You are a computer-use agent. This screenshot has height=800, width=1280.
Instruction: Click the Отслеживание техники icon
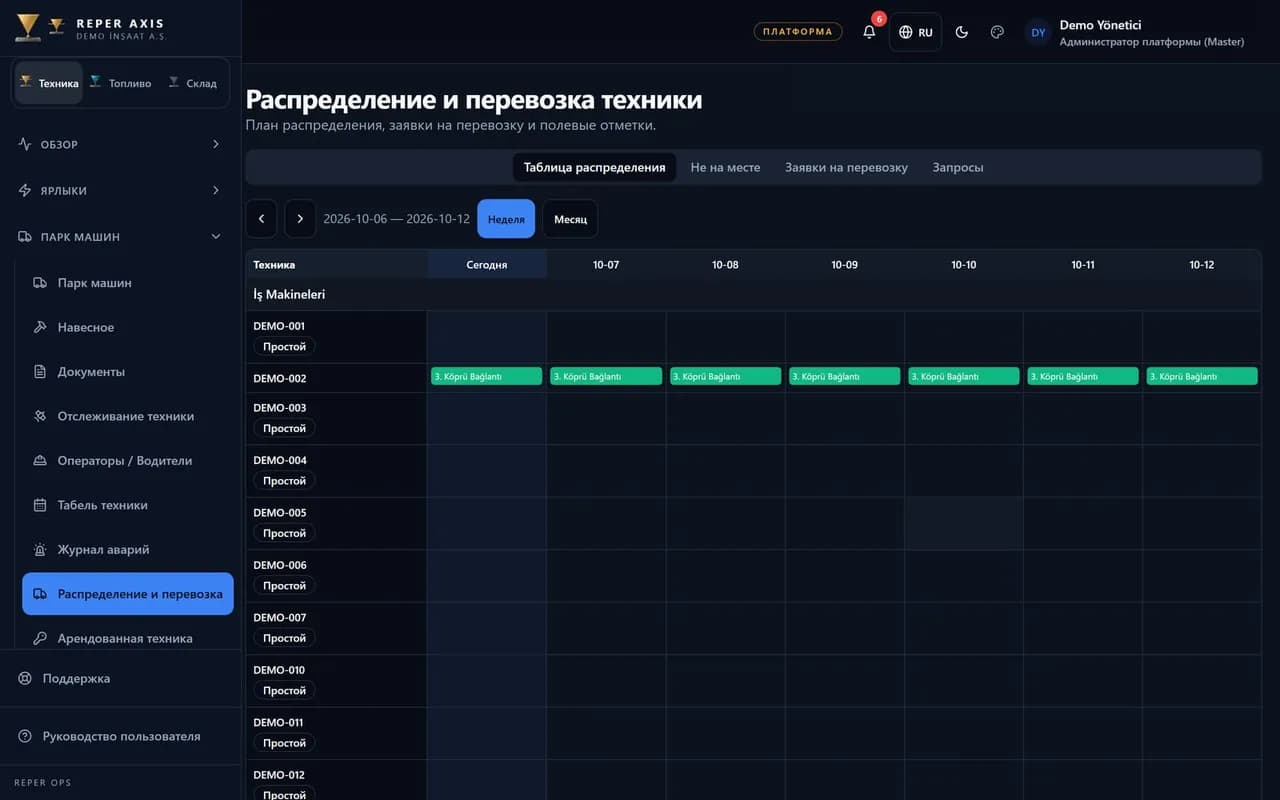coord(40,416)
